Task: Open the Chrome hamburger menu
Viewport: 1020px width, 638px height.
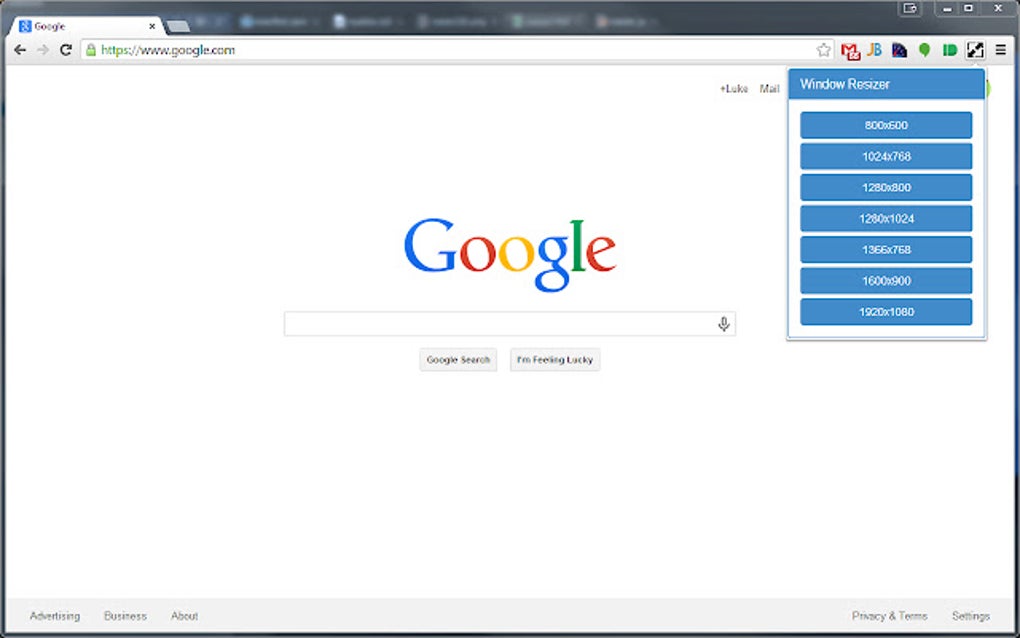Action: 1001,50
